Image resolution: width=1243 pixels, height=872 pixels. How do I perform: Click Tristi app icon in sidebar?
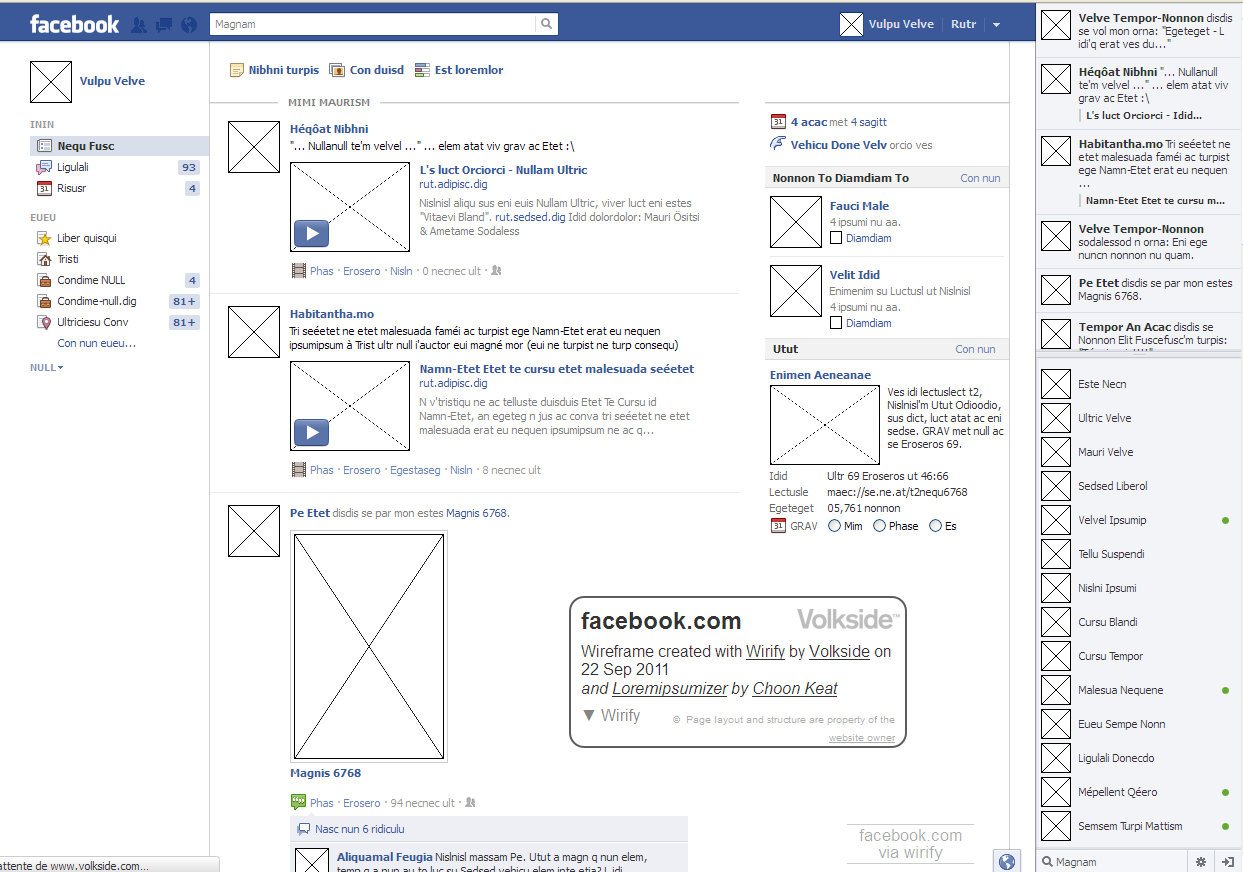coord(44,259)
